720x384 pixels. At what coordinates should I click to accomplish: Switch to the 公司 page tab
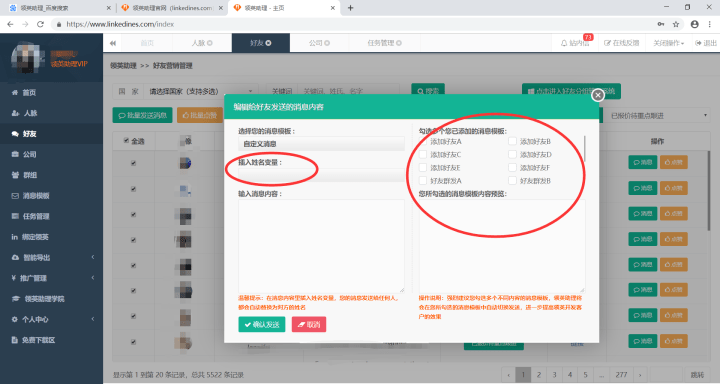click(x=319, y=43)
